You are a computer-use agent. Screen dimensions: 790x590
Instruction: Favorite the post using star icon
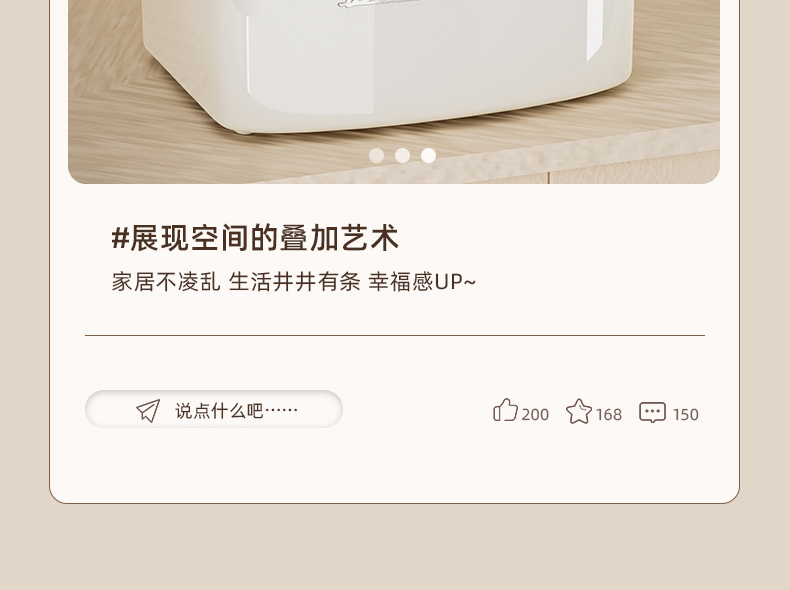coord(579,411)
